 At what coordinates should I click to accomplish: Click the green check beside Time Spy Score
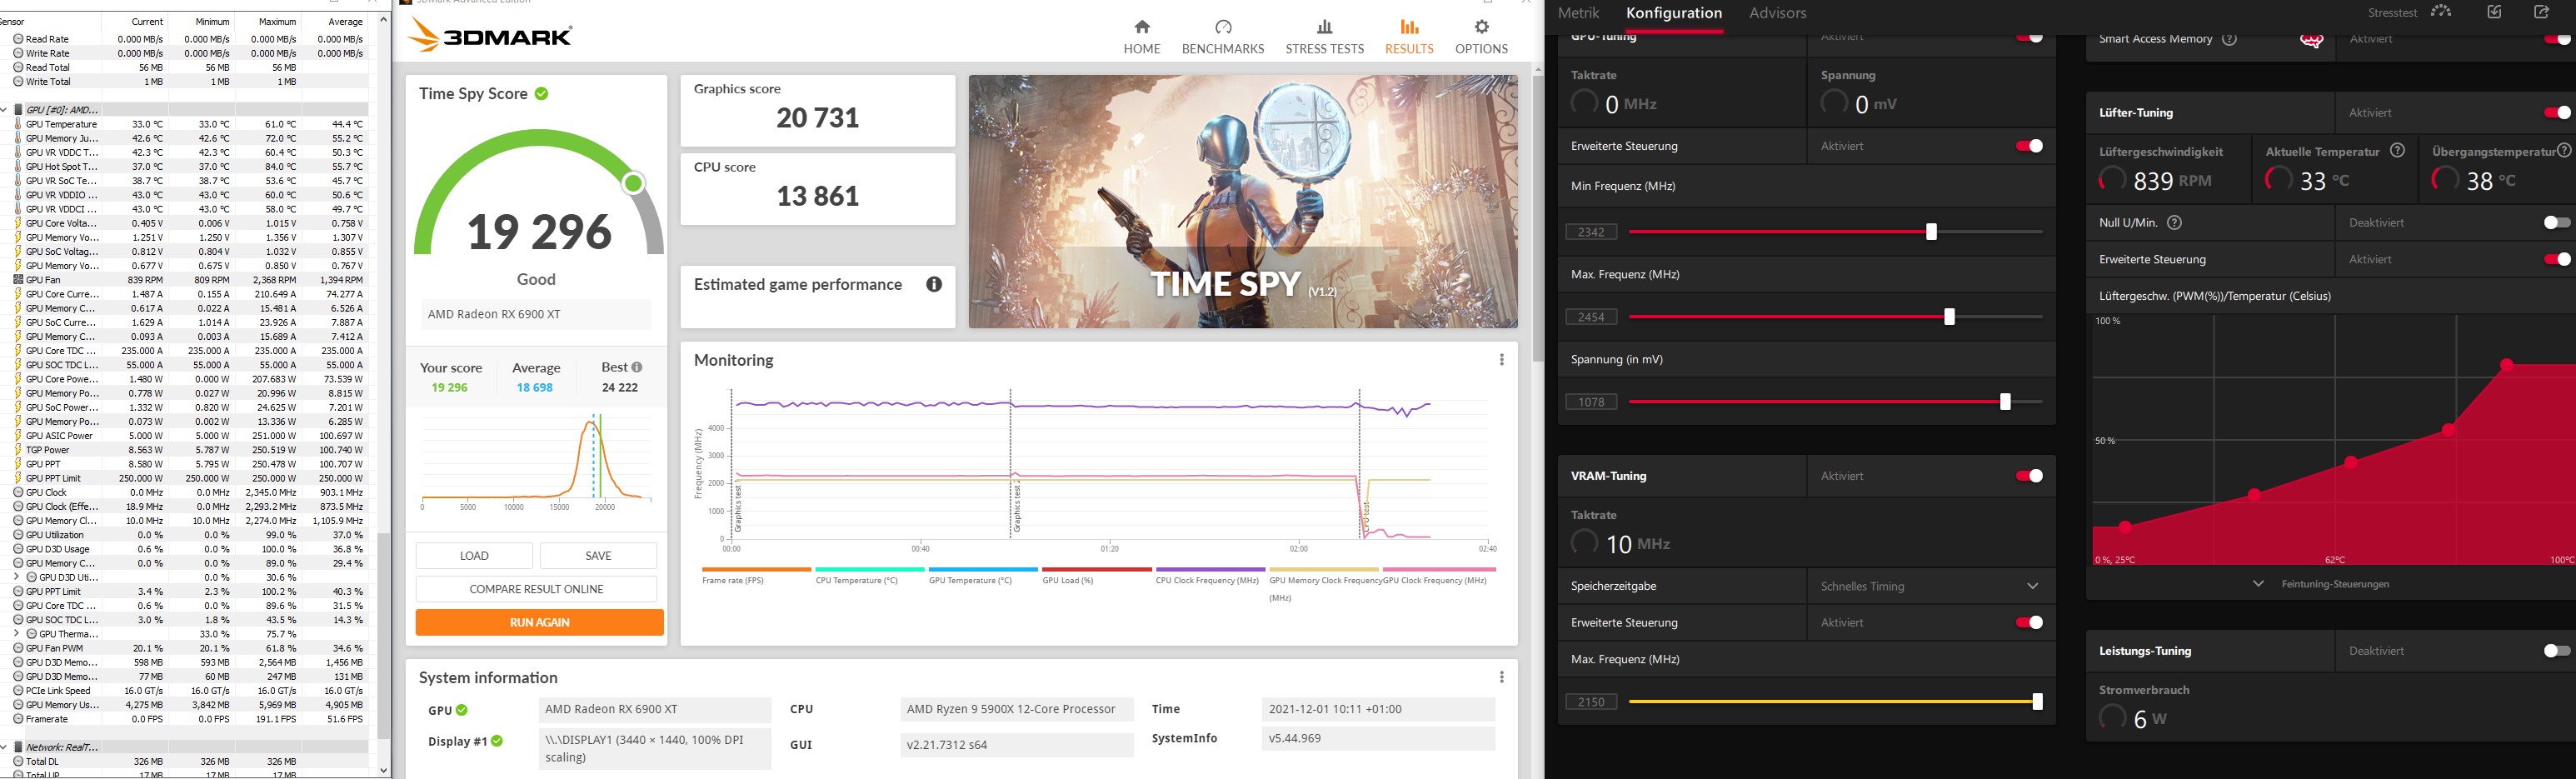541,93
